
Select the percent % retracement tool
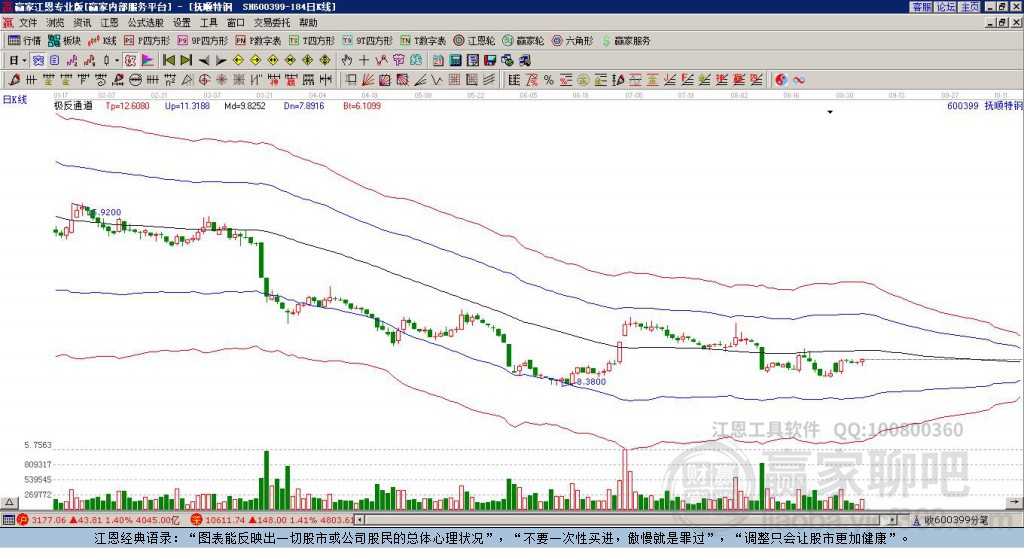point(549,80)
